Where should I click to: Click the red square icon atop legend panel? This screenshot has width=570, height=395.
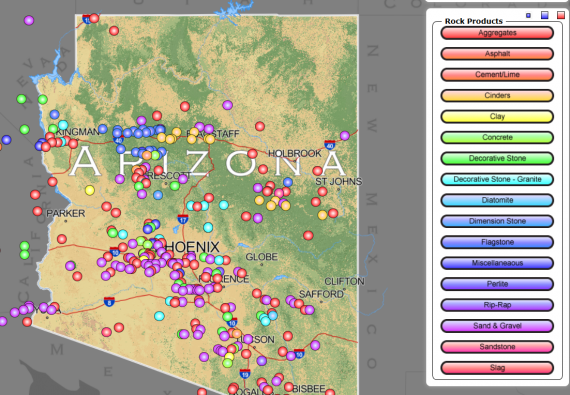point(561,15)
